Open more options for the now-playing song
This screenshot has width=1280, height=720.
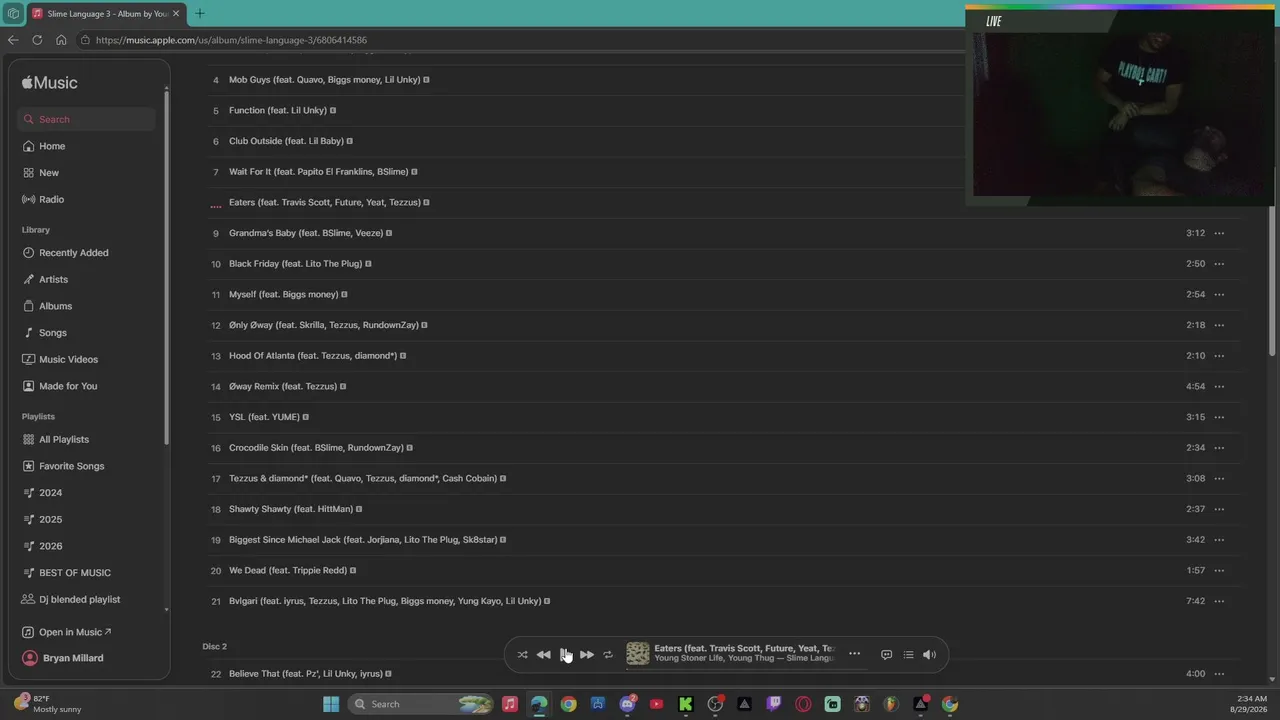pos(854,654)
